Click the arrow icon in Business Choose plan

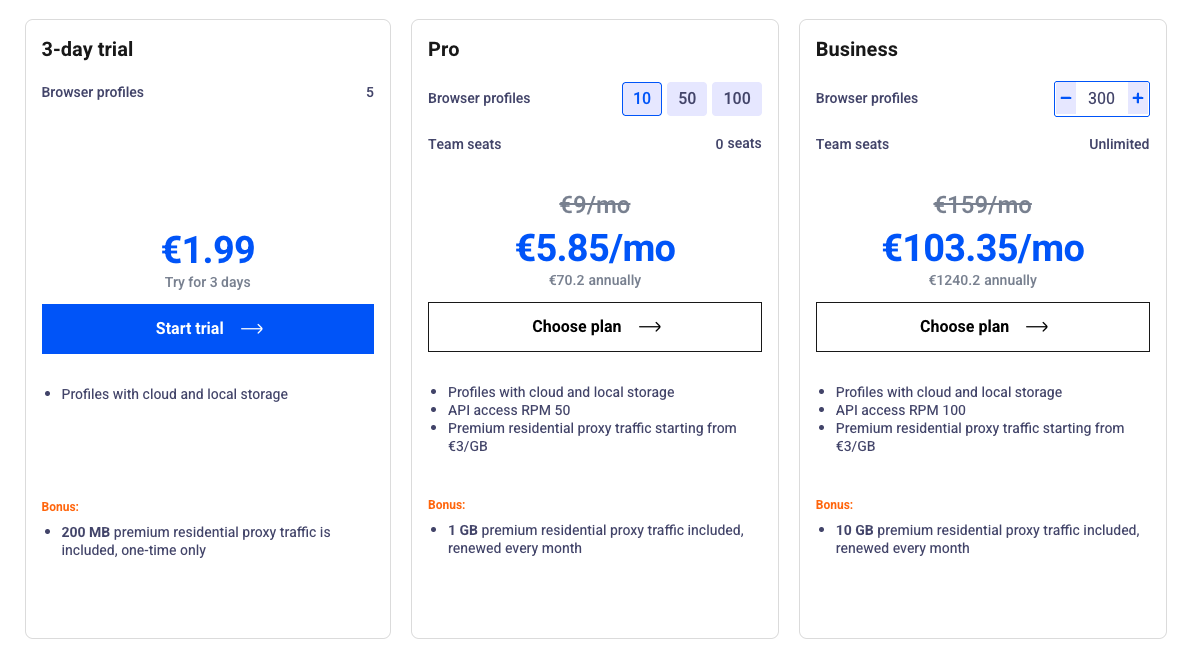(x=1037, y=327)
